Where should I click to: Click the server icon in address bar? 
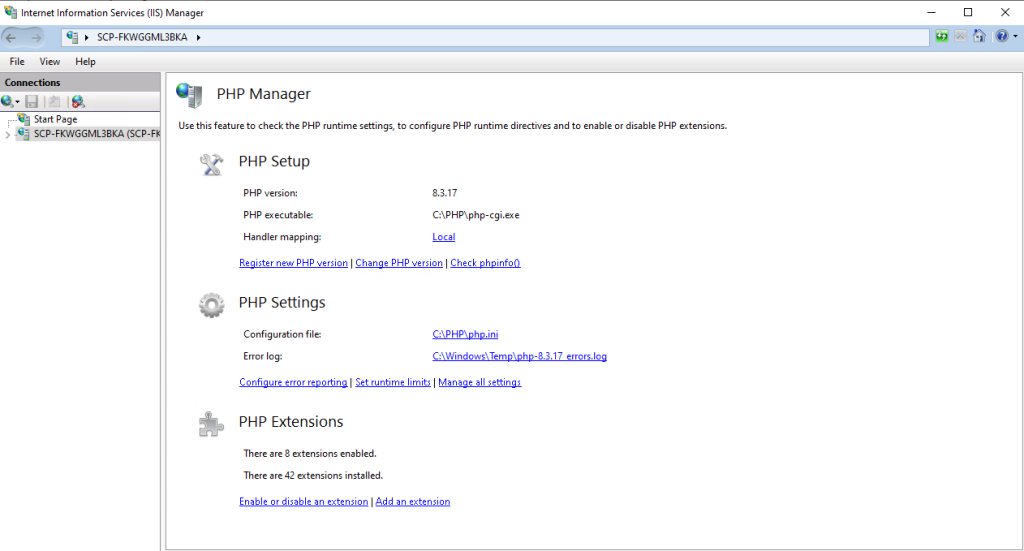72,37
